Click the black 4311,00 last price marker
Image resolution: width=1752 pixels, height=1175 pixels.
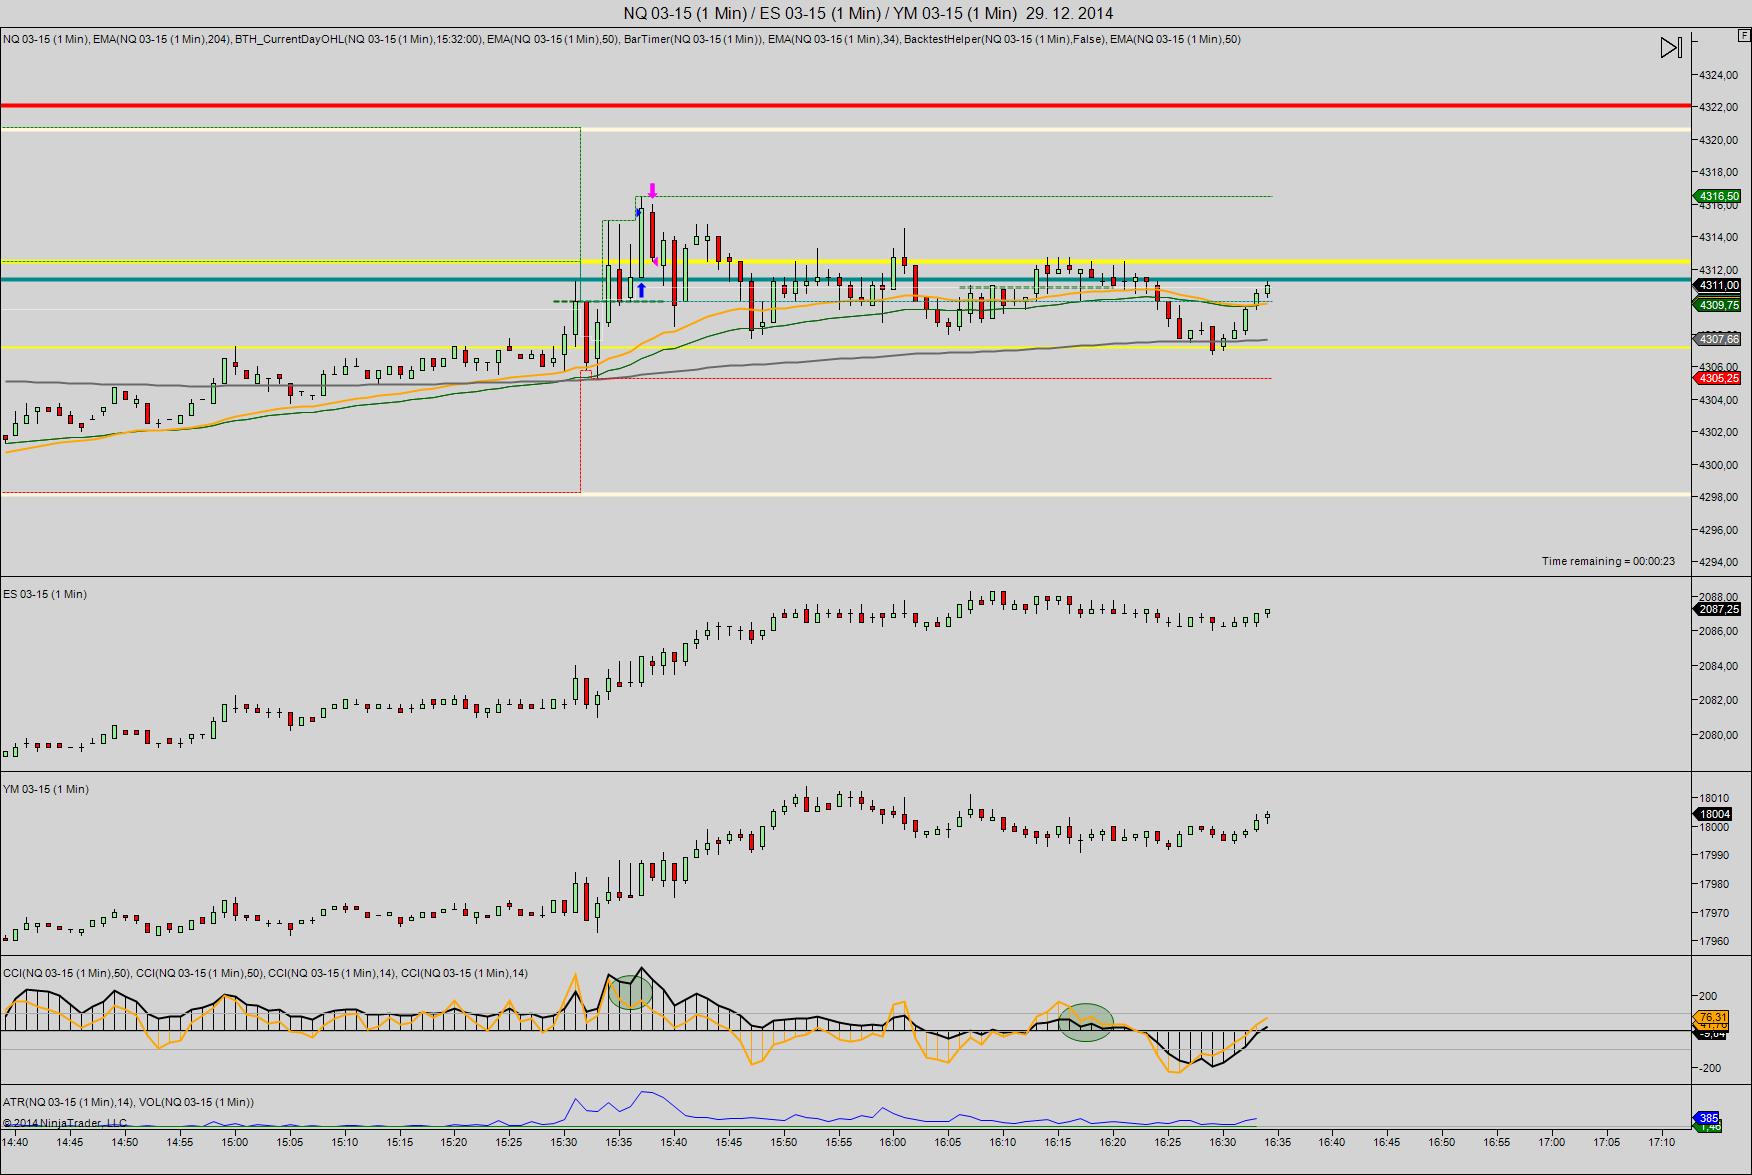point(1719,285)
